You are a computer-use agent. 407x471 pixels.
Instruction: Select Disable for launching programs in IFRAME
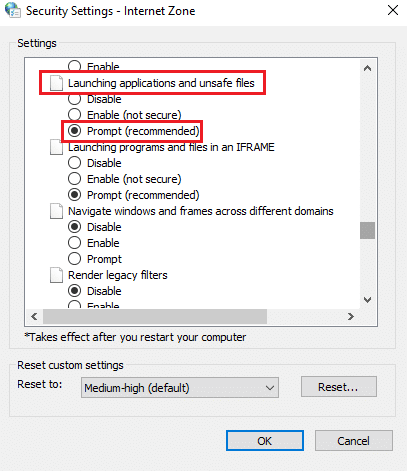[95, 163]
